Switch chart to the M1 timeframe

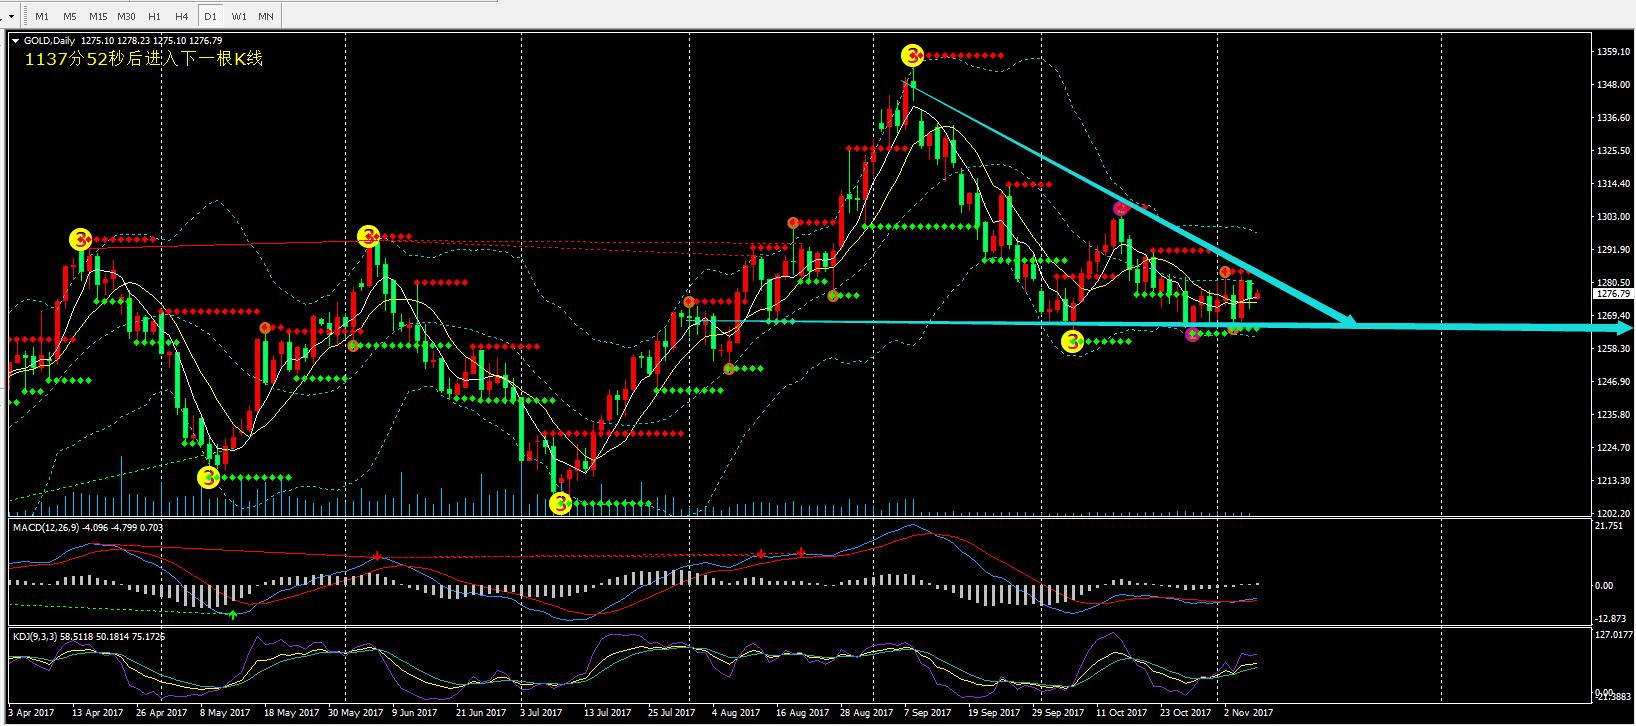pos(42,16)
